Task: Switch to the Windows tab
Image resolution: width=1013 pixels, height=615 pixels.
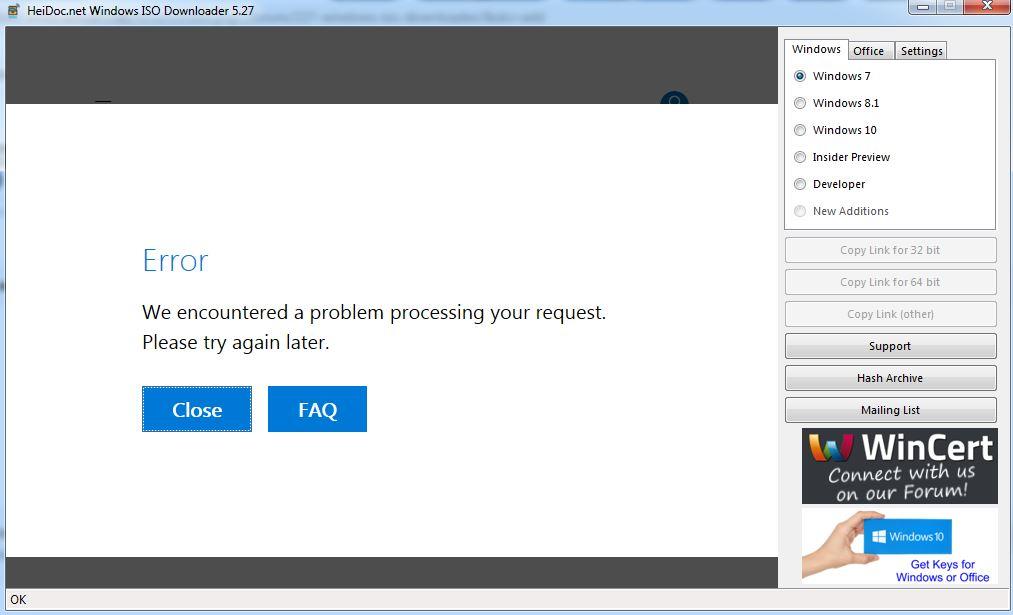Action: click(x=816, y=49)
